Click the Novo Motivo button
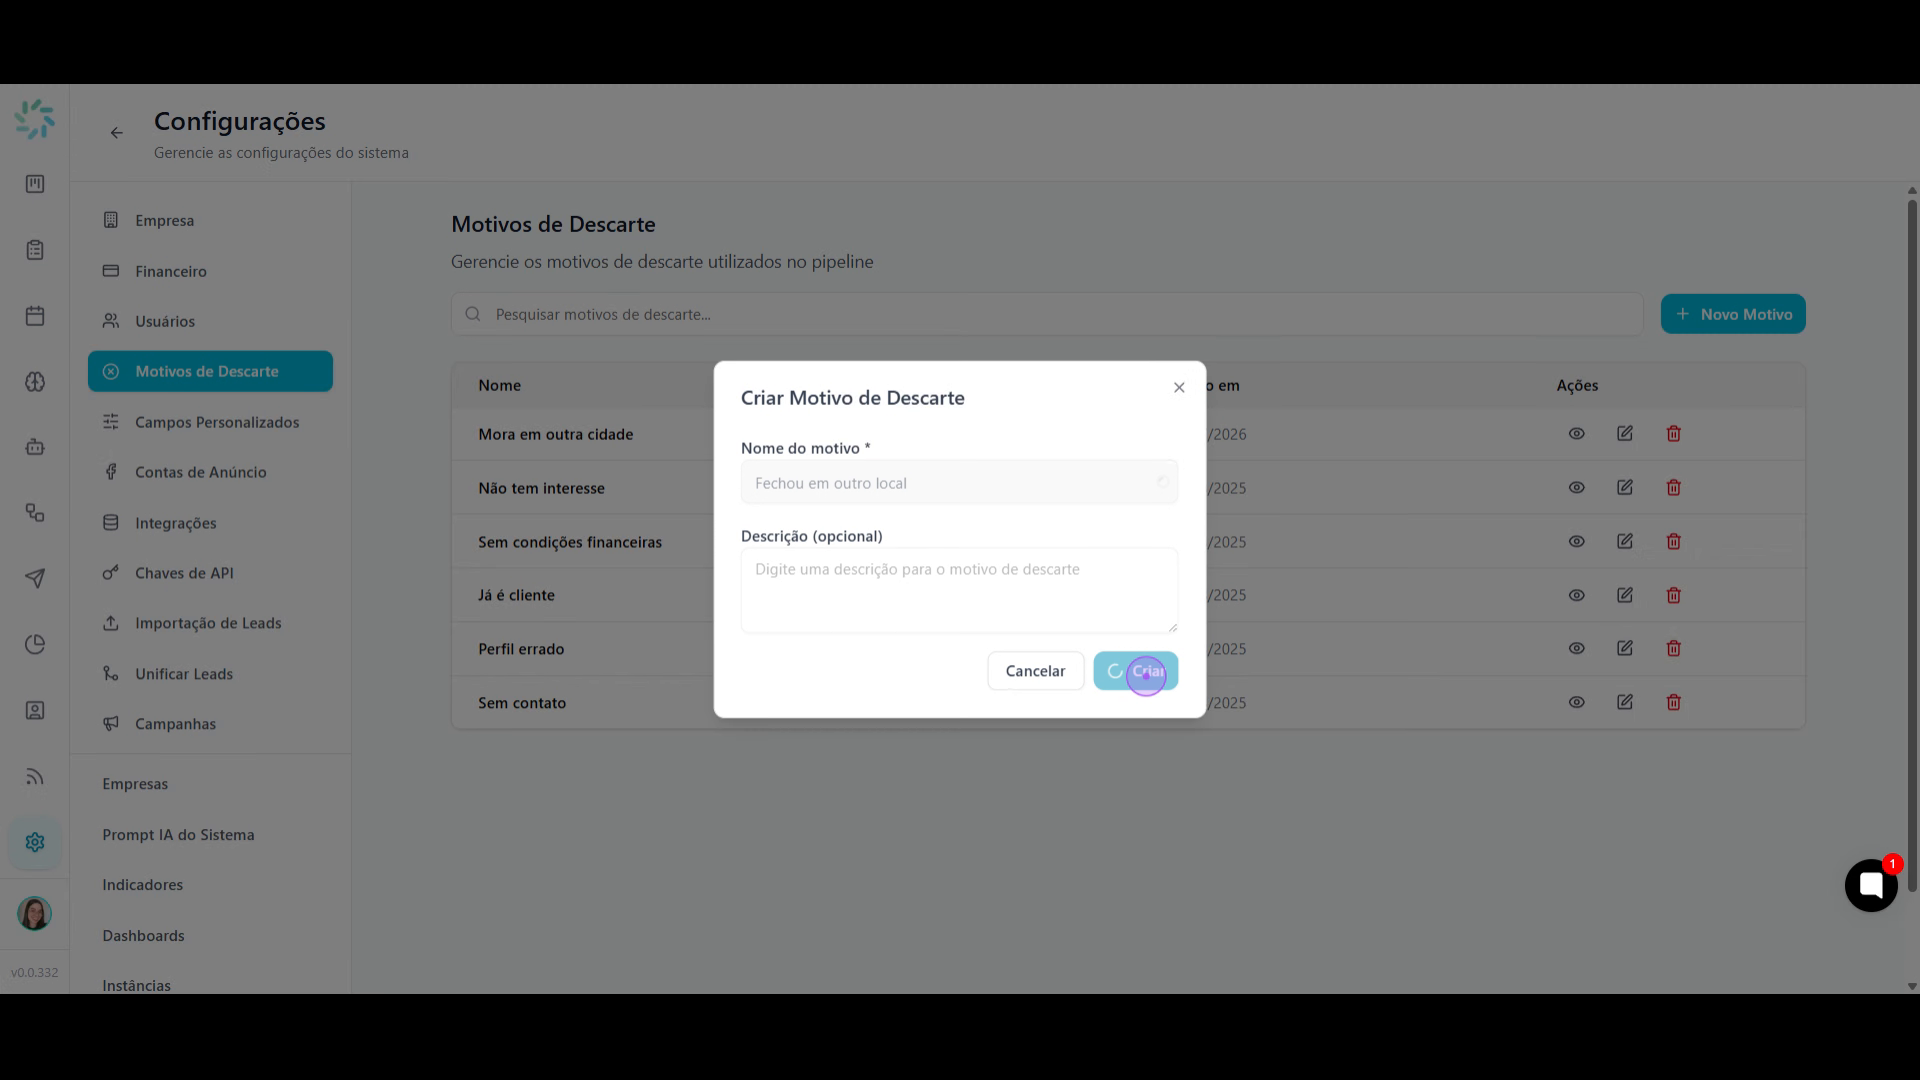Image resolution: width=1920 pixels, height=1080 pixels. pos(1733,314)
